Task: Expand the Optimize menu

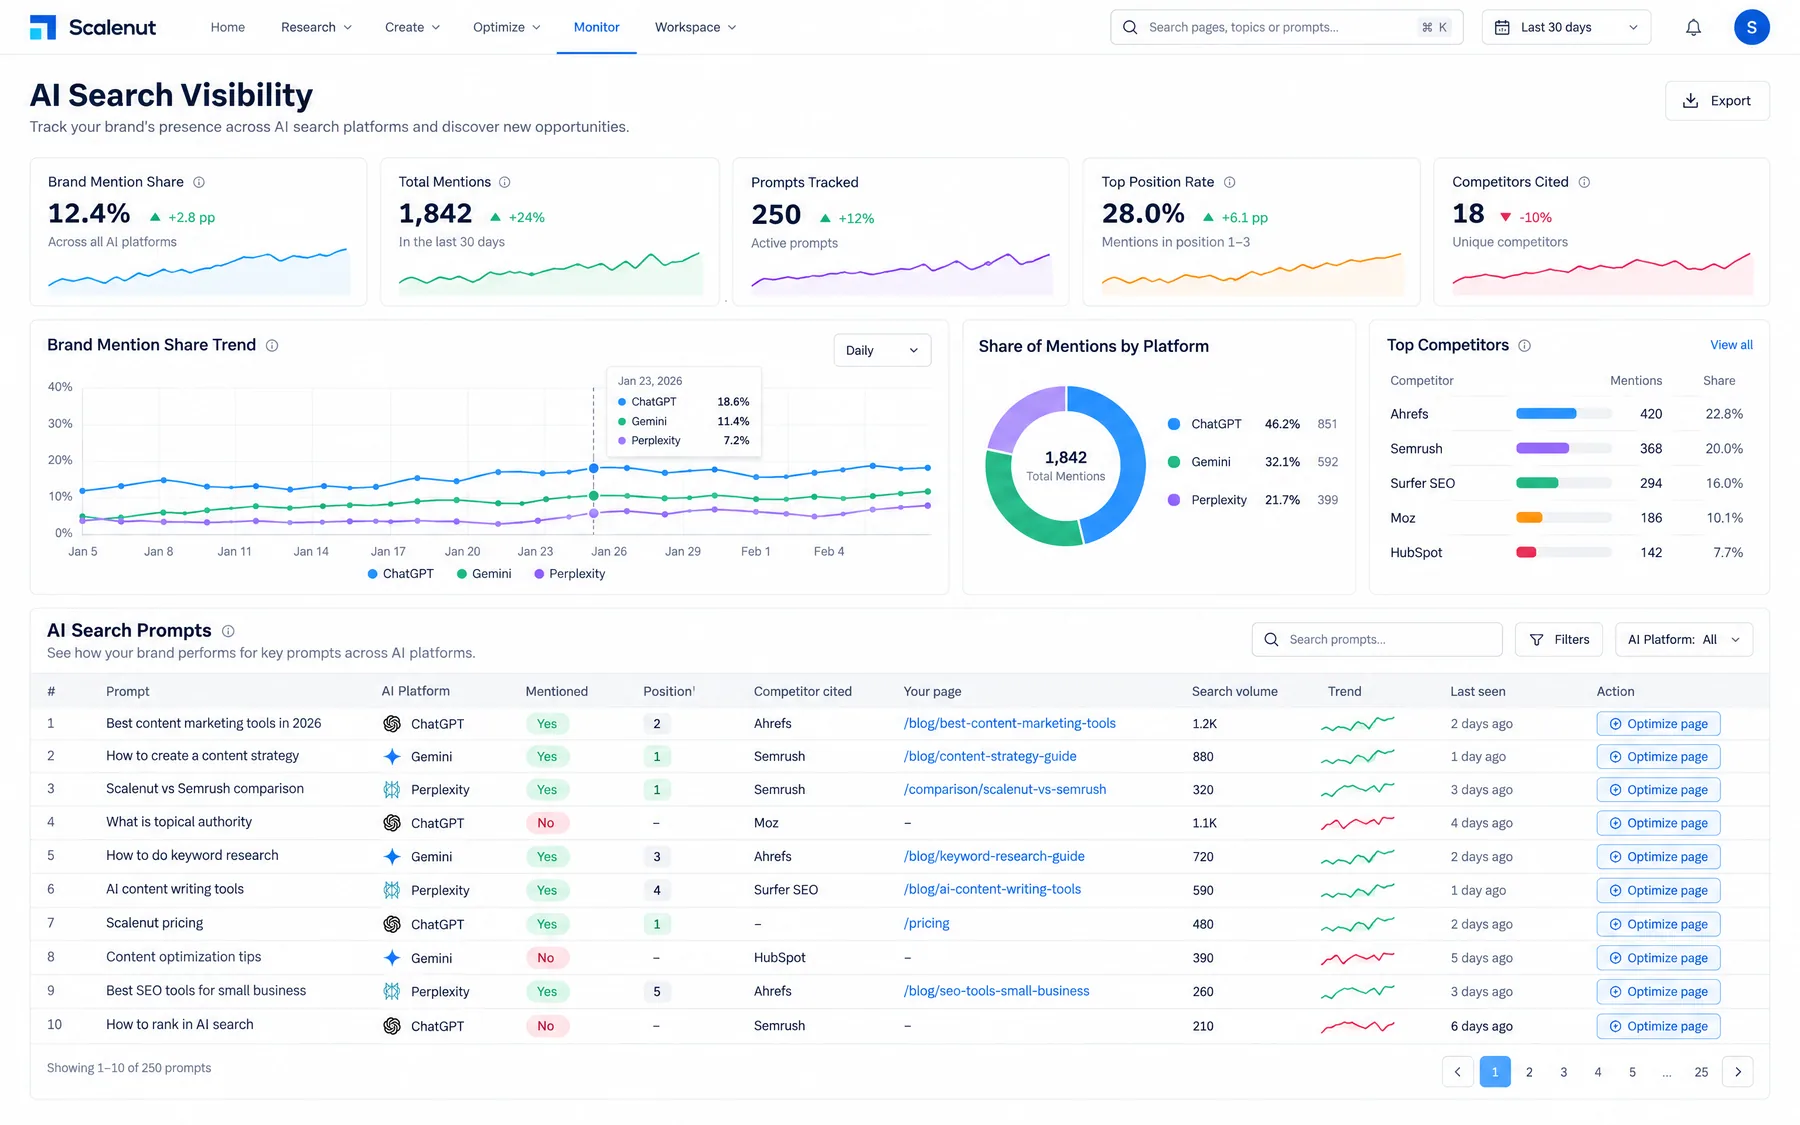Action: [506, 27]
